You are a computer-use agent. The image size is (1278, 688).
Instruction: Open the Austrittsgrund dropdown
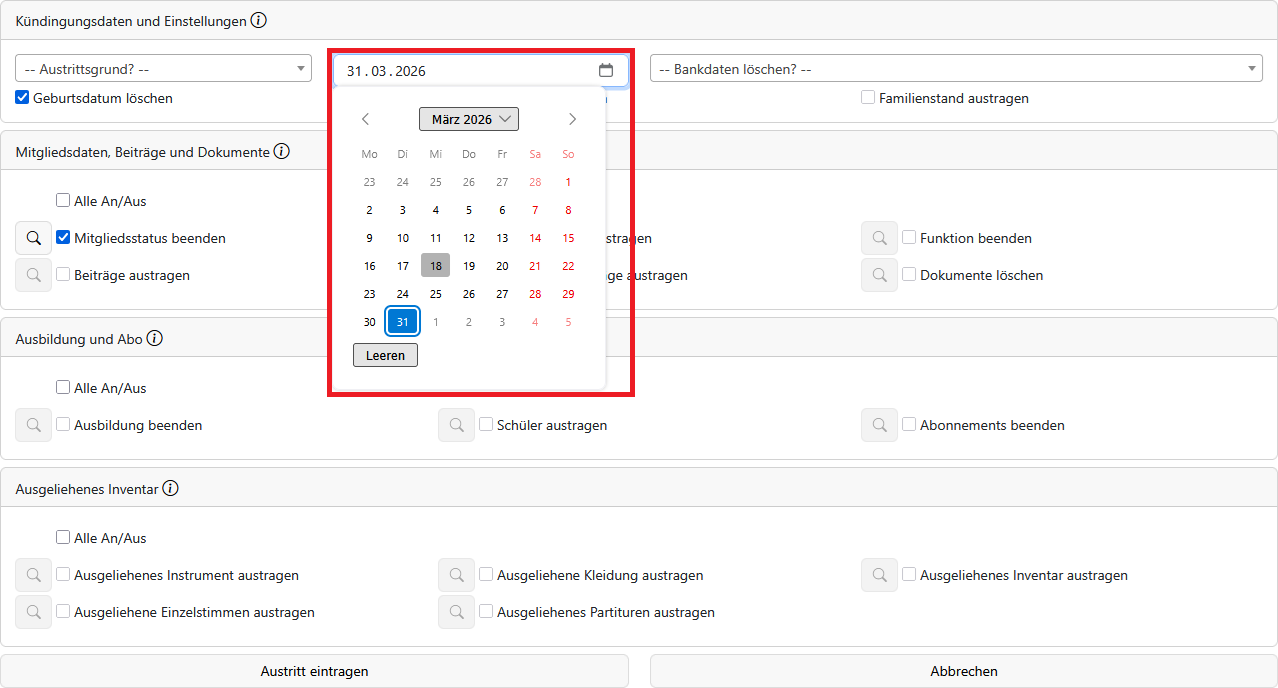point(163,69)
